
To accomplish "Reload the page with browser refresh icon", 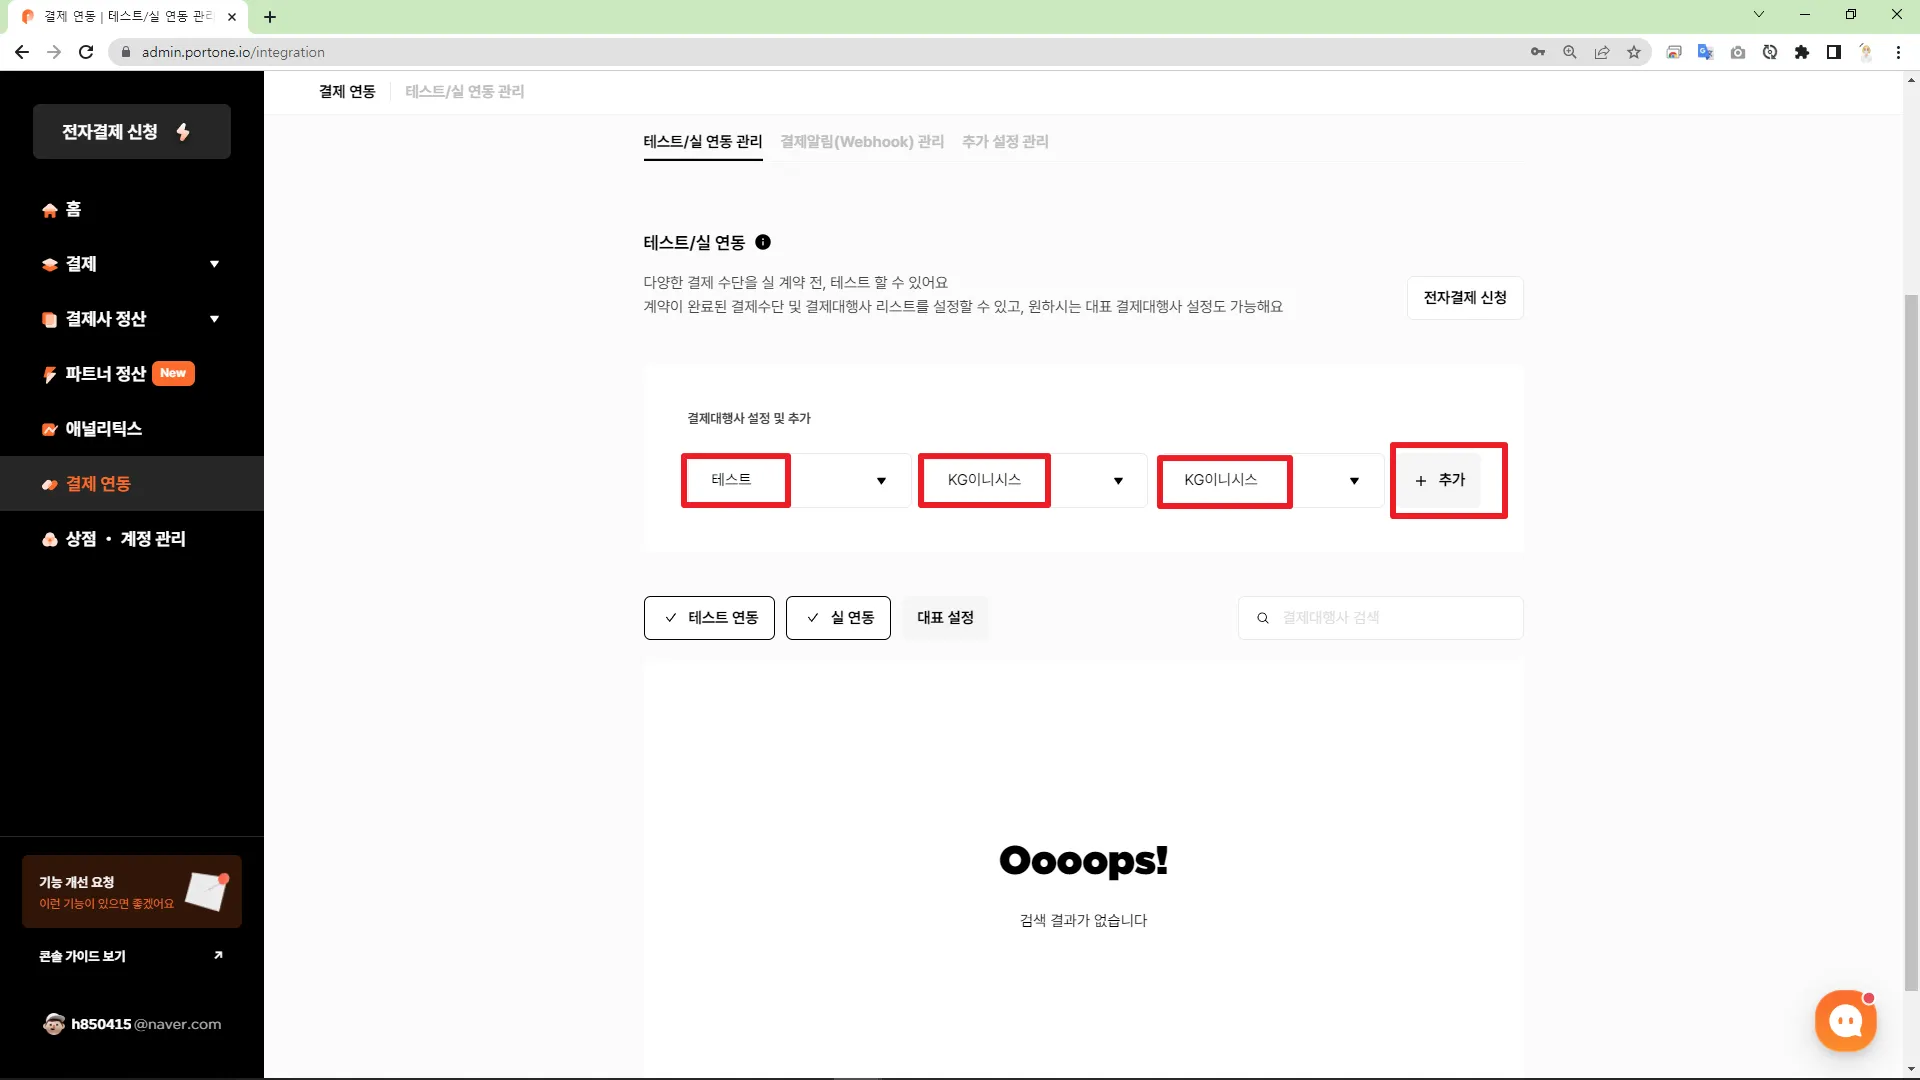I will (x=86, y=52).
